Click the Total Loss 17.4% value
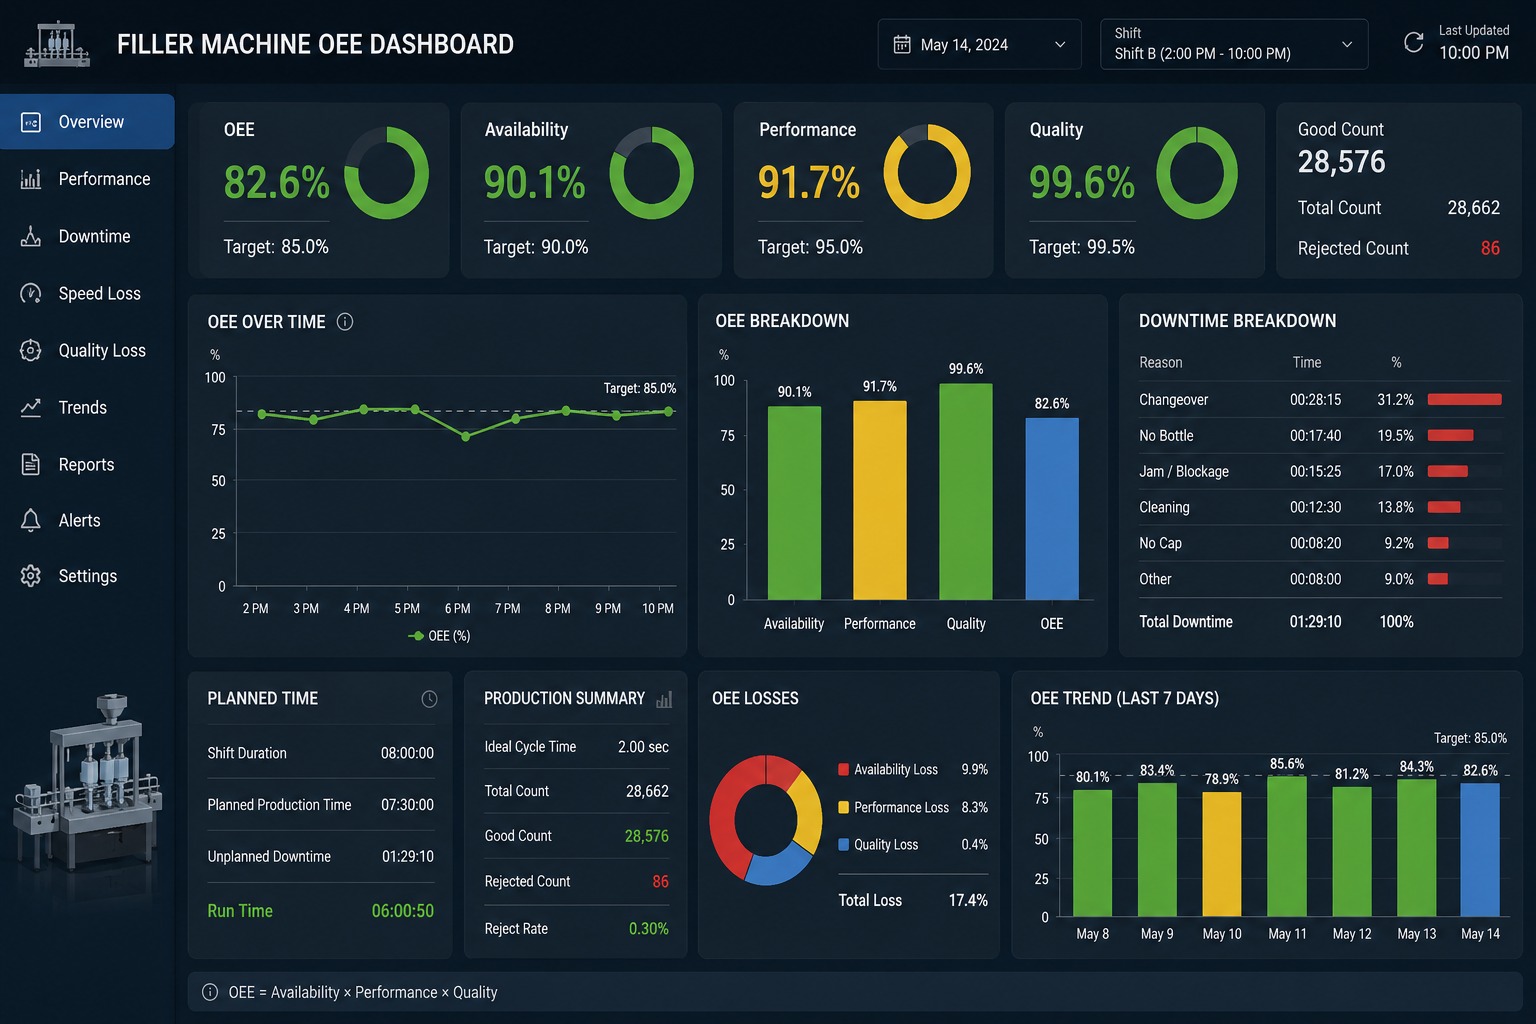 pos(968,900)
